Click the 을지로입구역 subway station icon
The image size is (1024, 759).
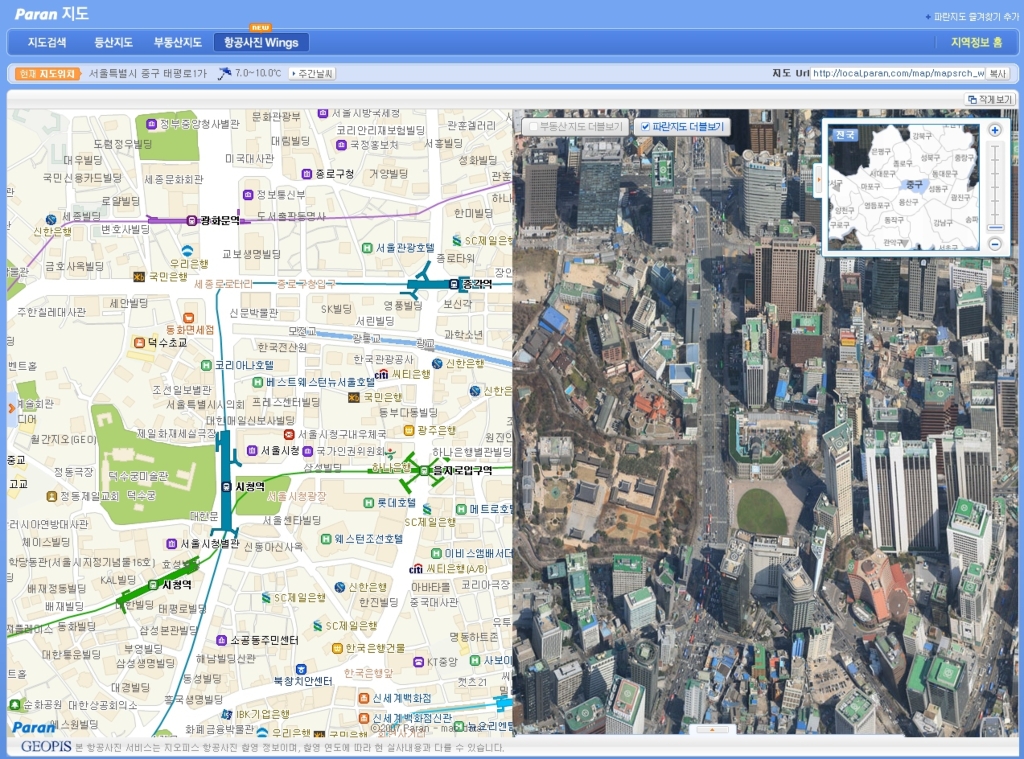click(424, 470)
